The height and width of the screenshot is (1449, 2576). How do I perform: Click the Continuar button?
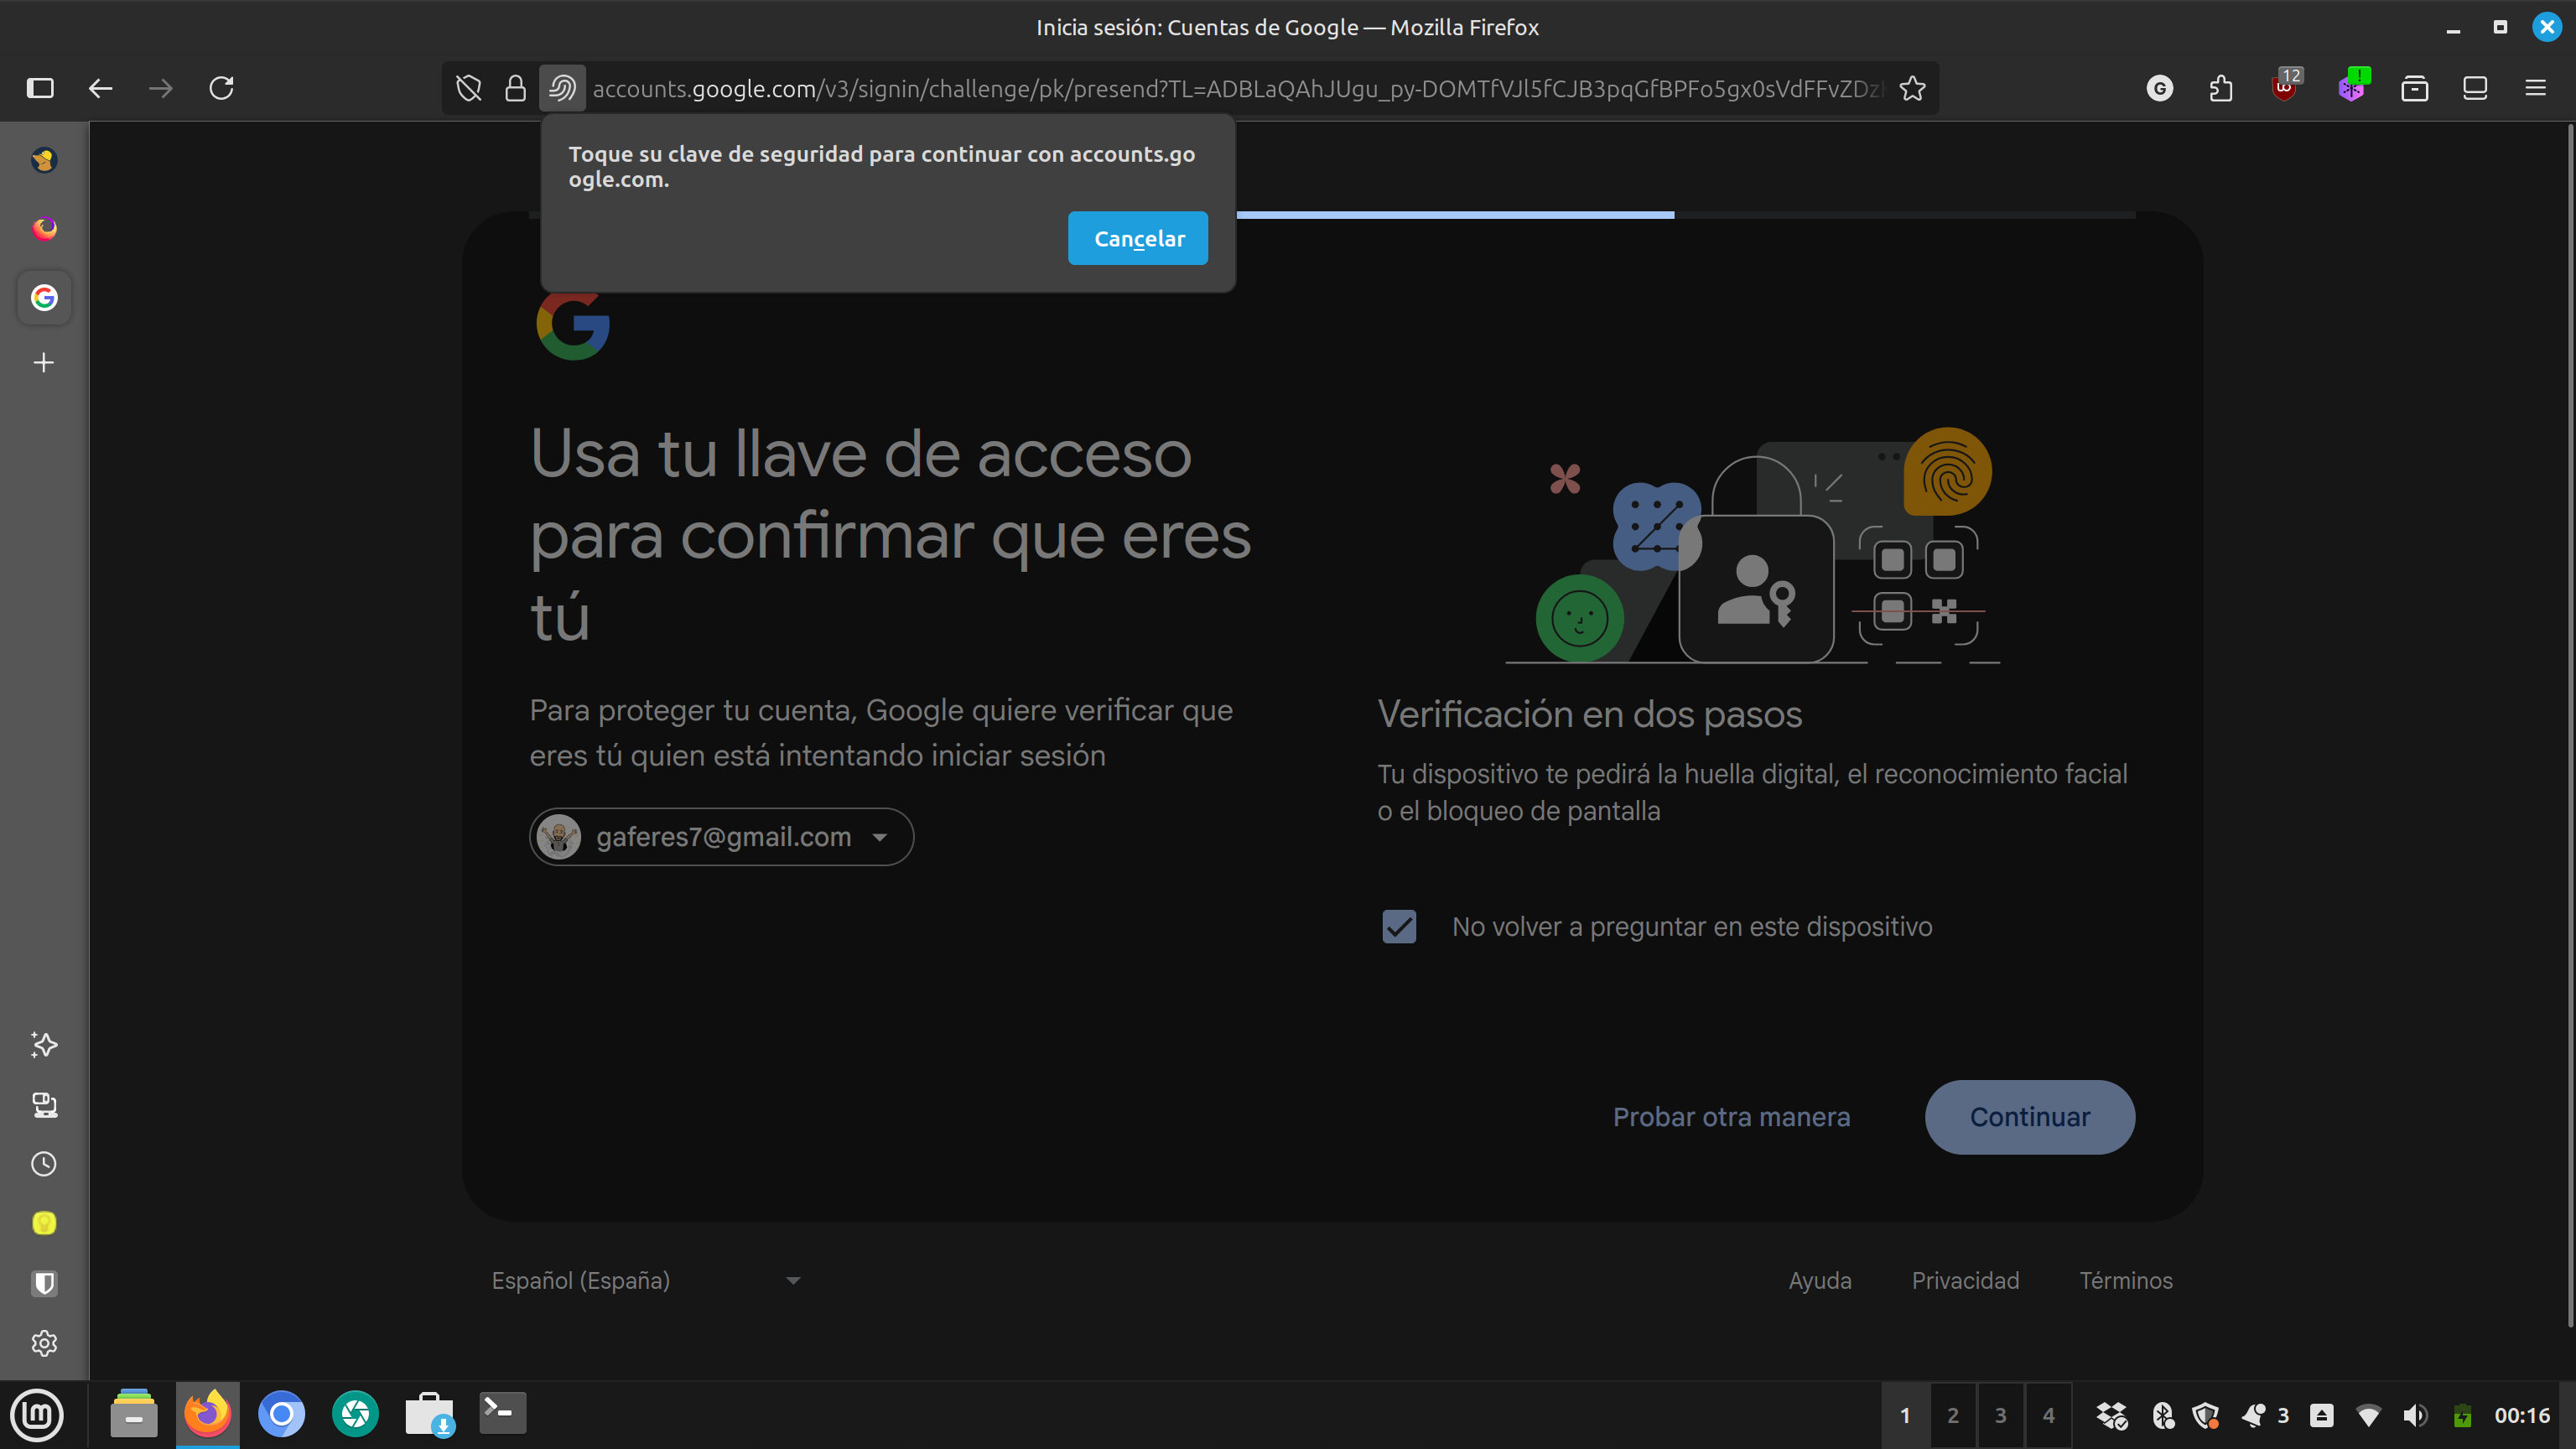(2030, 1117)
